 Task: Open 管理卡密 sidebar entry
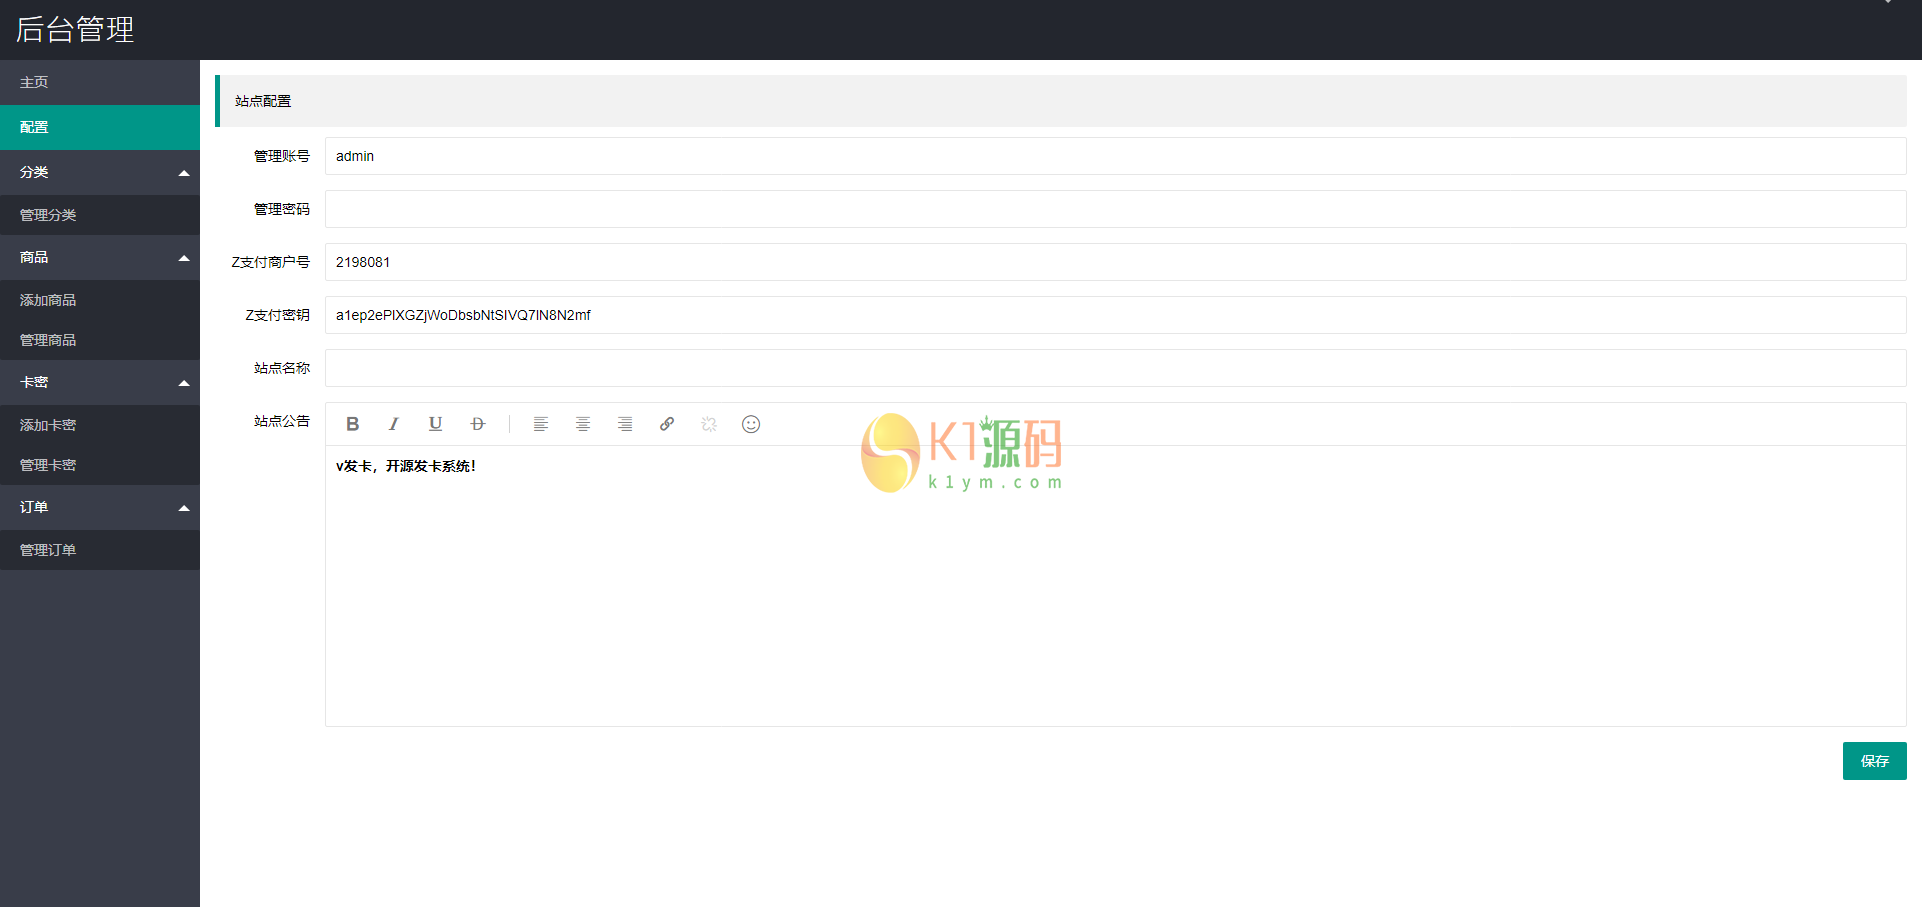100,465
